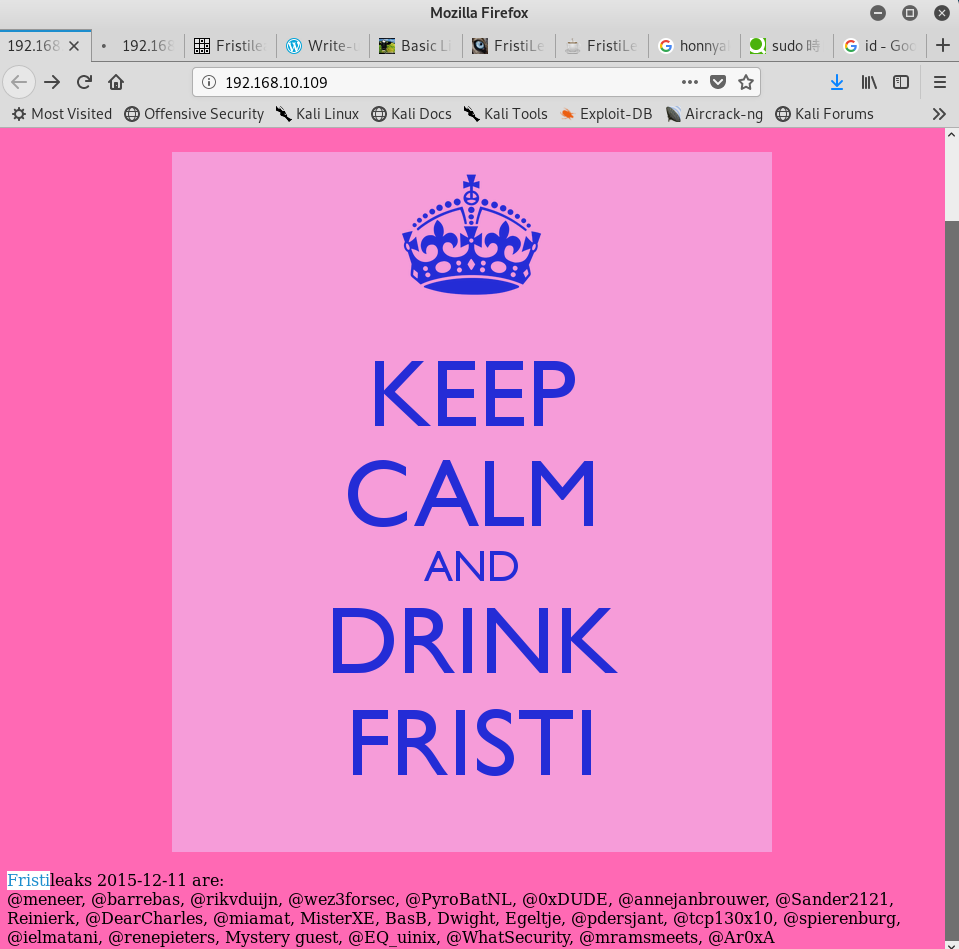Open Kali Docs bookmark

[412, 114]
